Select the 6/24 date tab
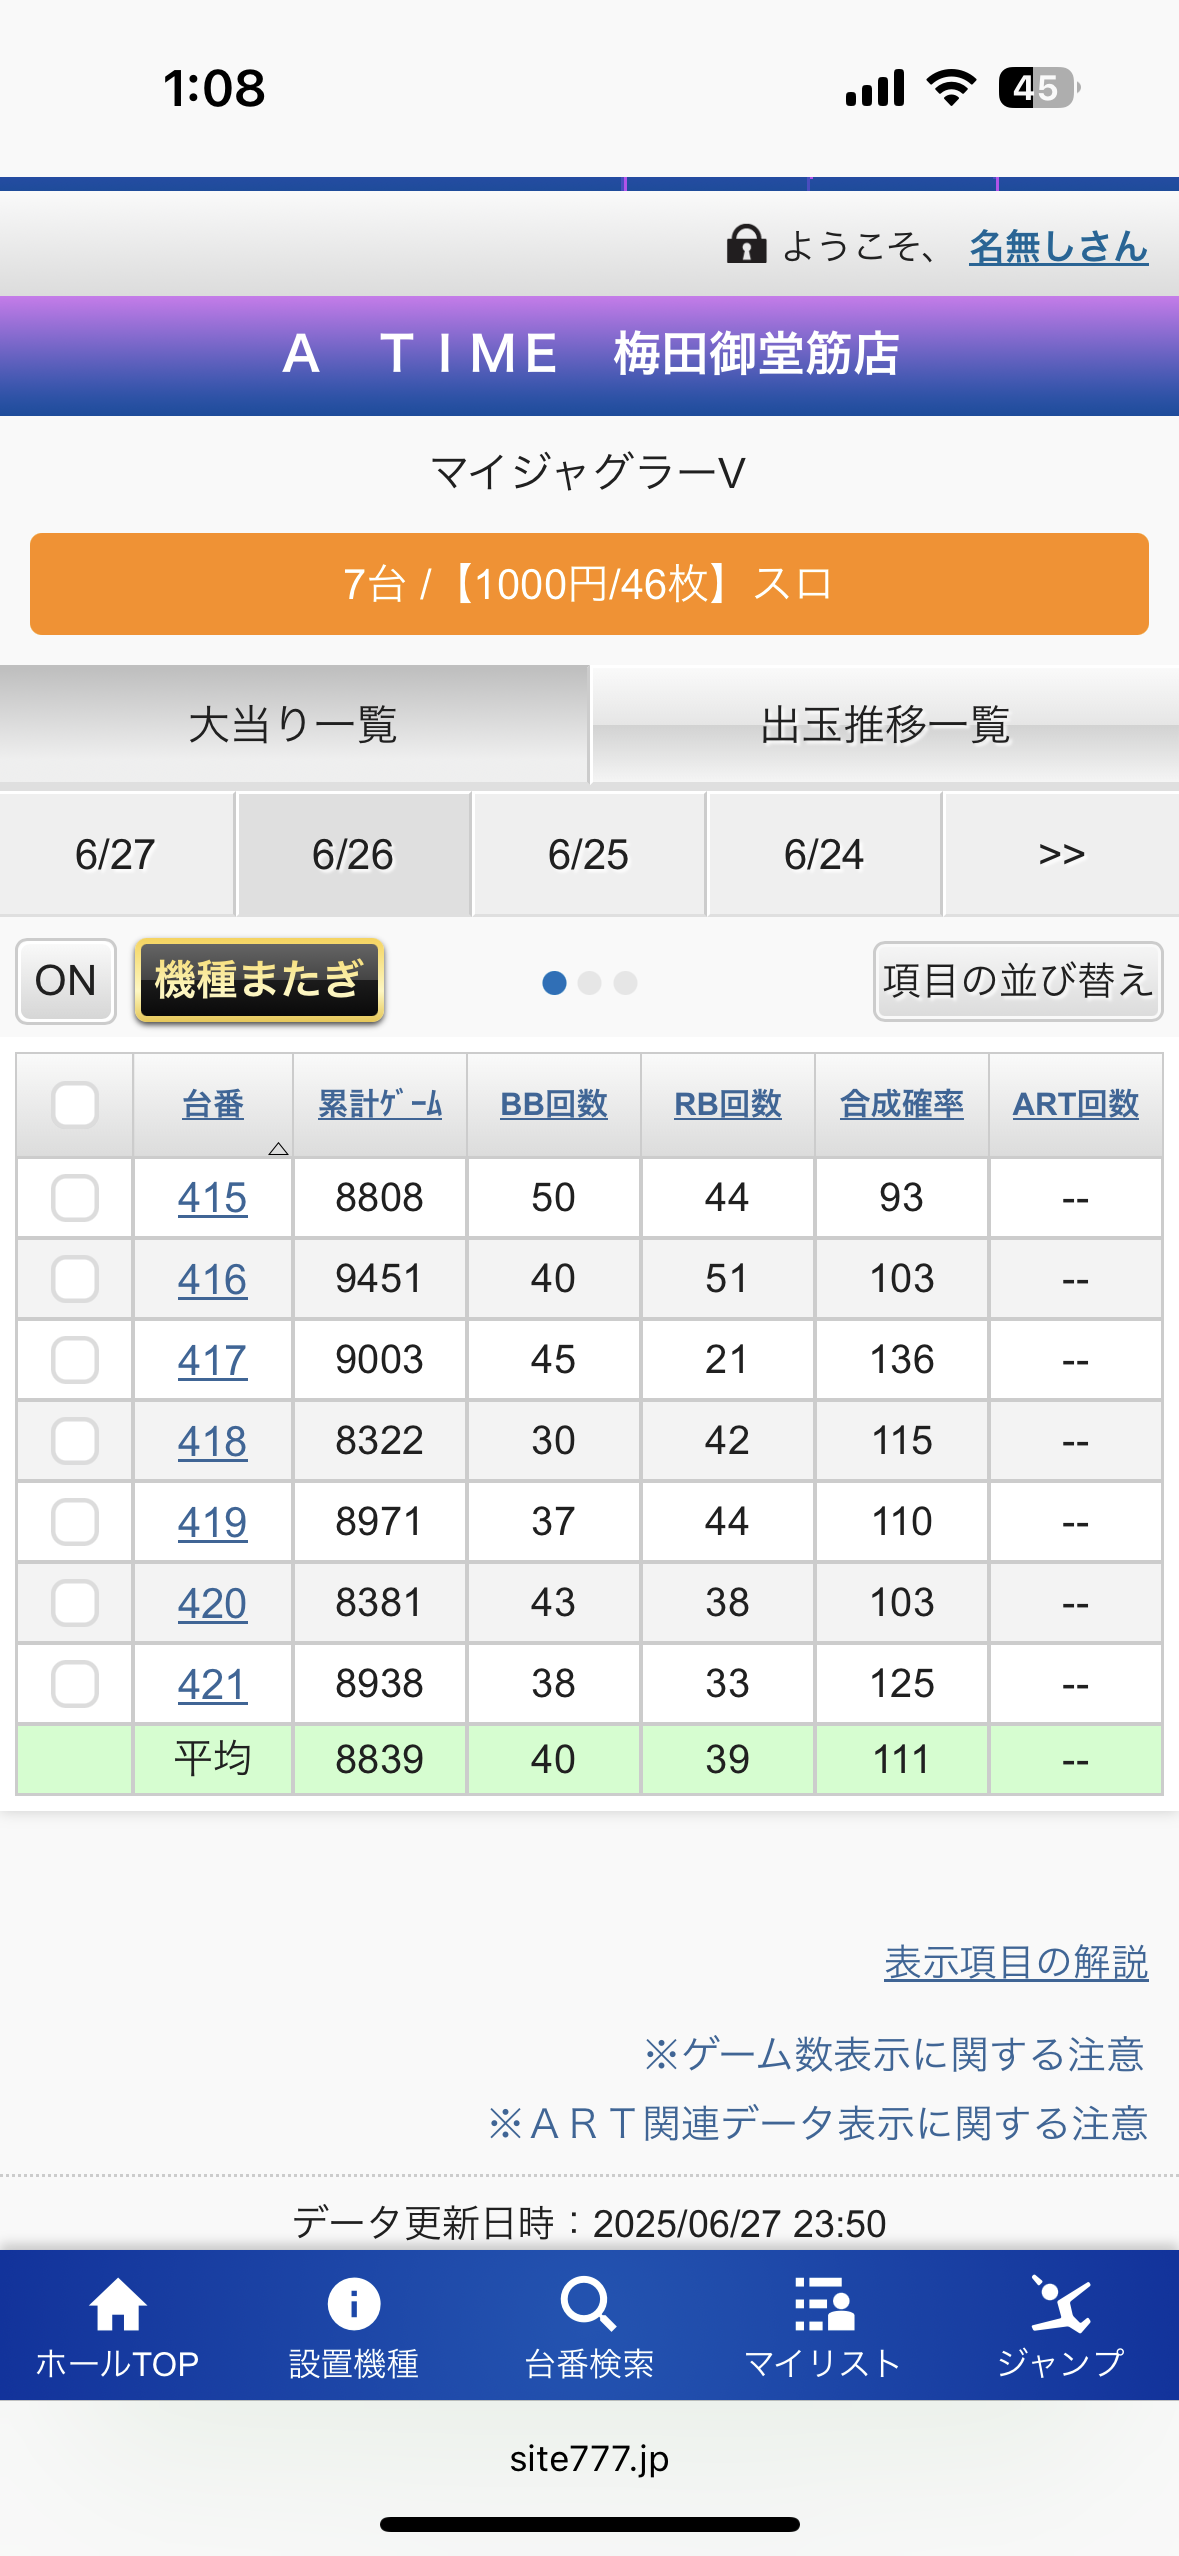This screenshot has height=2556, width=1179. 824,854
